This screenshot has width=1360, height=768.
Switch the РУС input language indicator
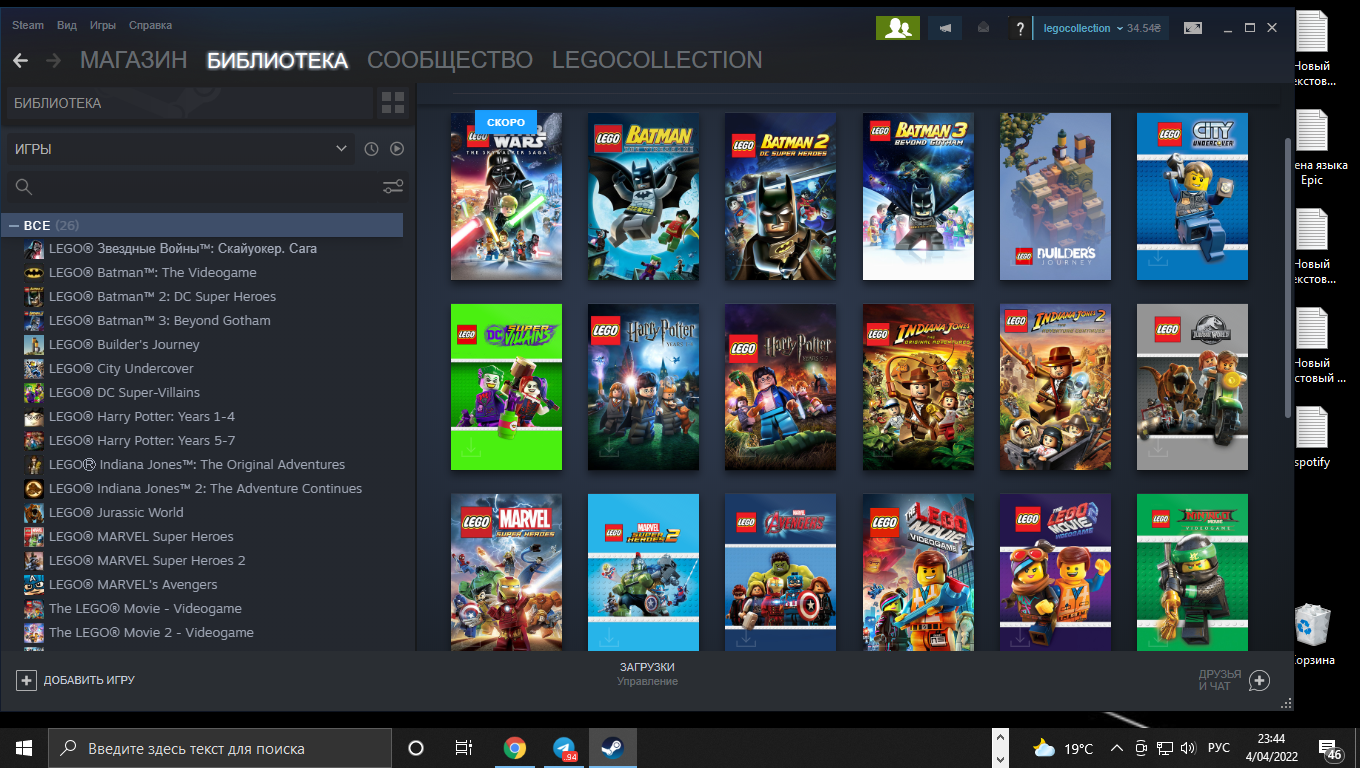coord(1219,748)
